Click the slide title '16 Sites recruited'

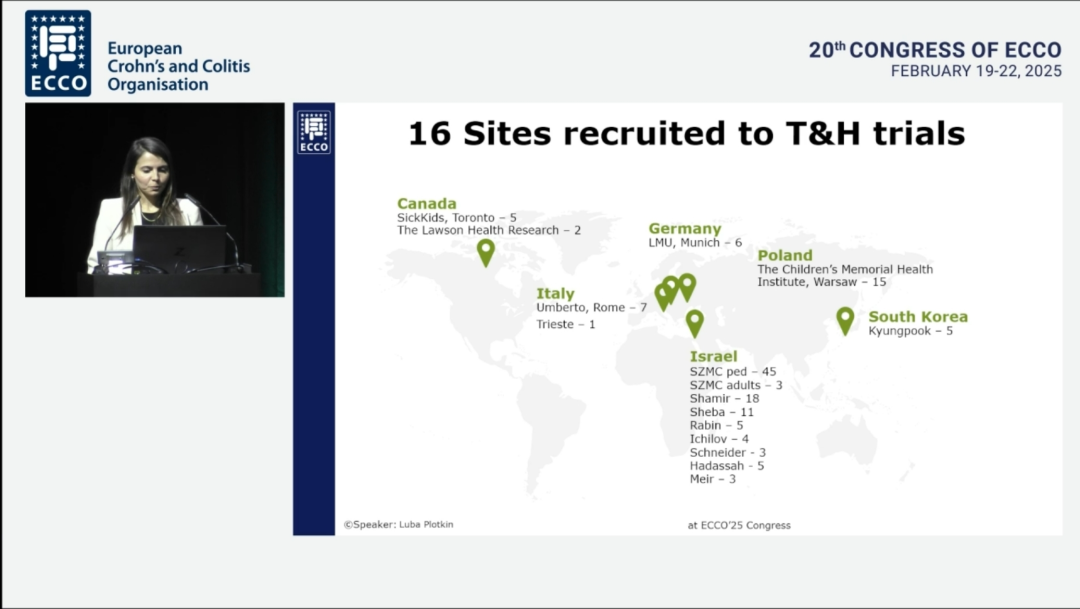tap(686, 133)
